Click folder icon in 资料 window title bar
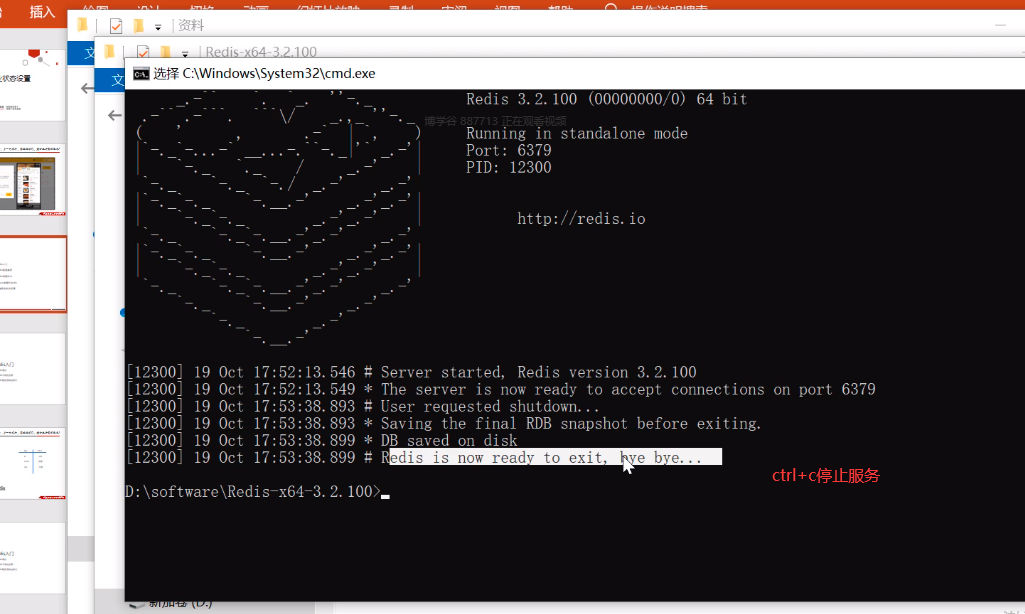 pyautogui.click(x=82, y=25)
